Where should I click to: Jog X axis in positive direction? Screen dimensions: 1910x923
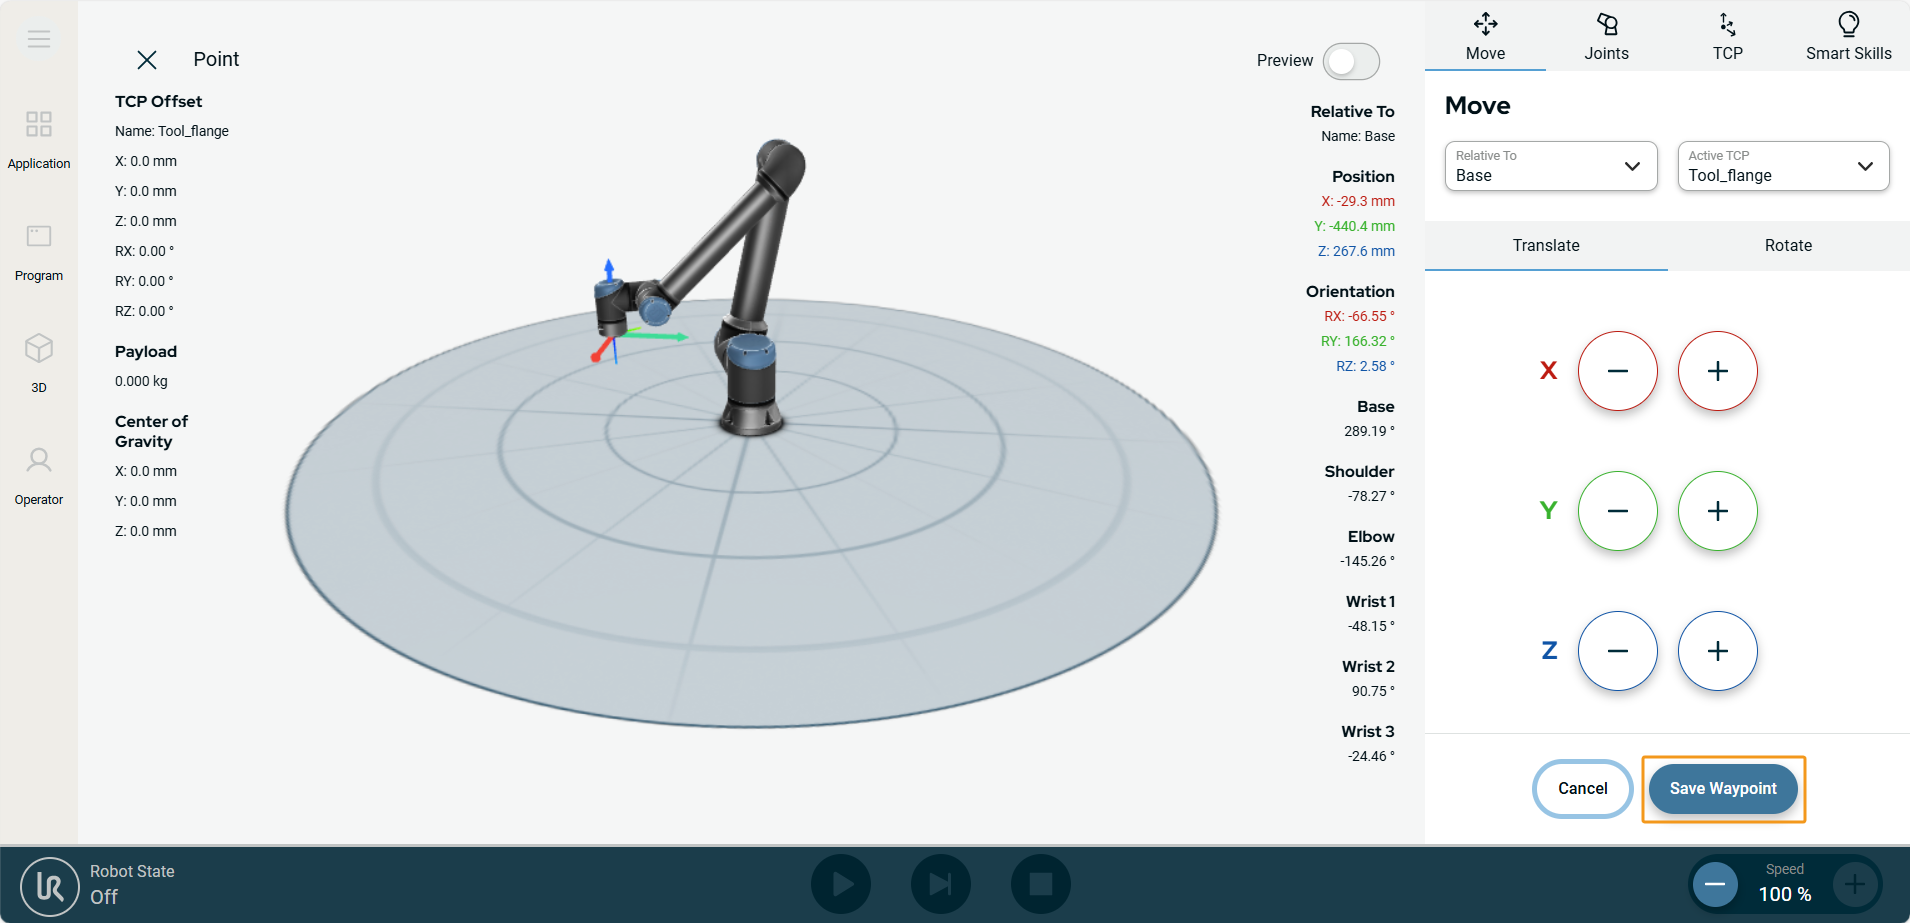click(x=1718, y=371)
